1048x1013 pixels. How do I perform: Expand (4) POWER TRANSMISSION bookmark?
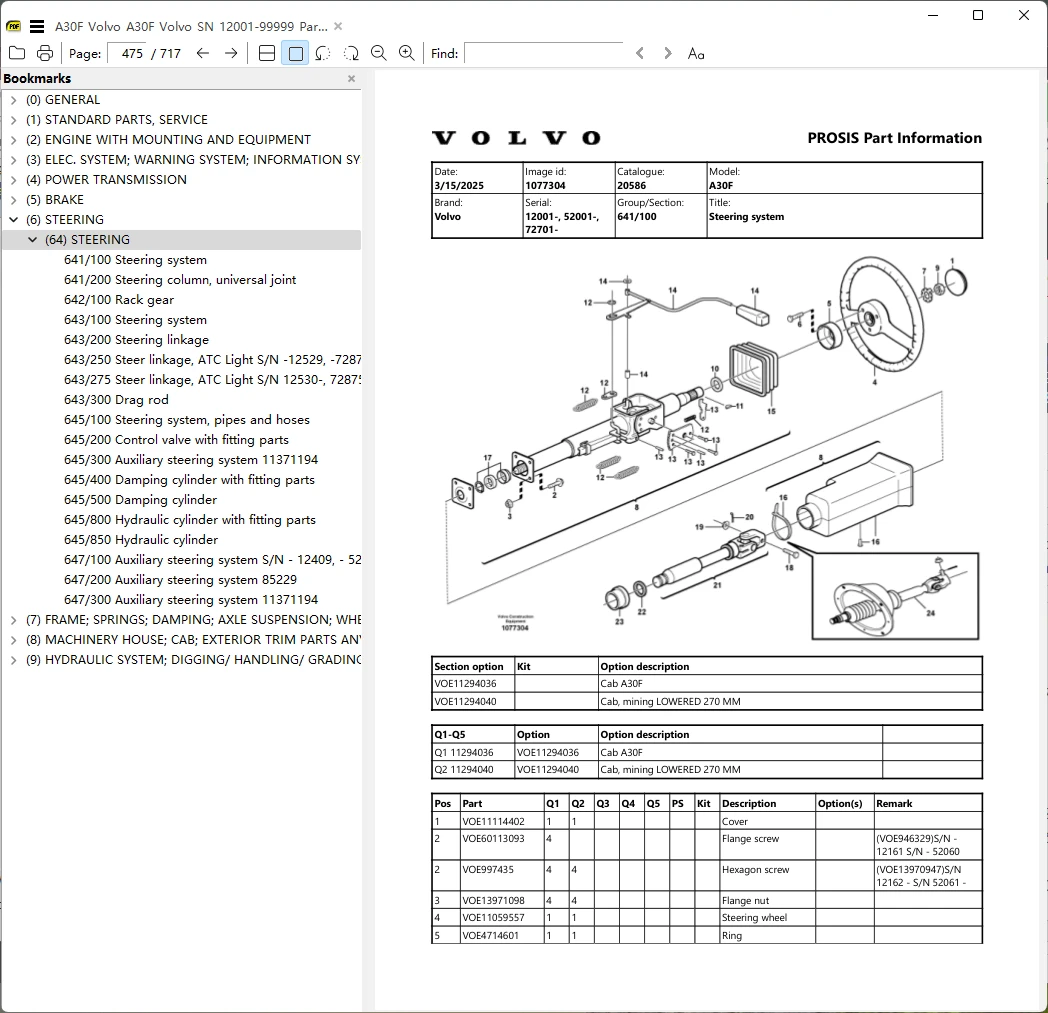point(13,180)
